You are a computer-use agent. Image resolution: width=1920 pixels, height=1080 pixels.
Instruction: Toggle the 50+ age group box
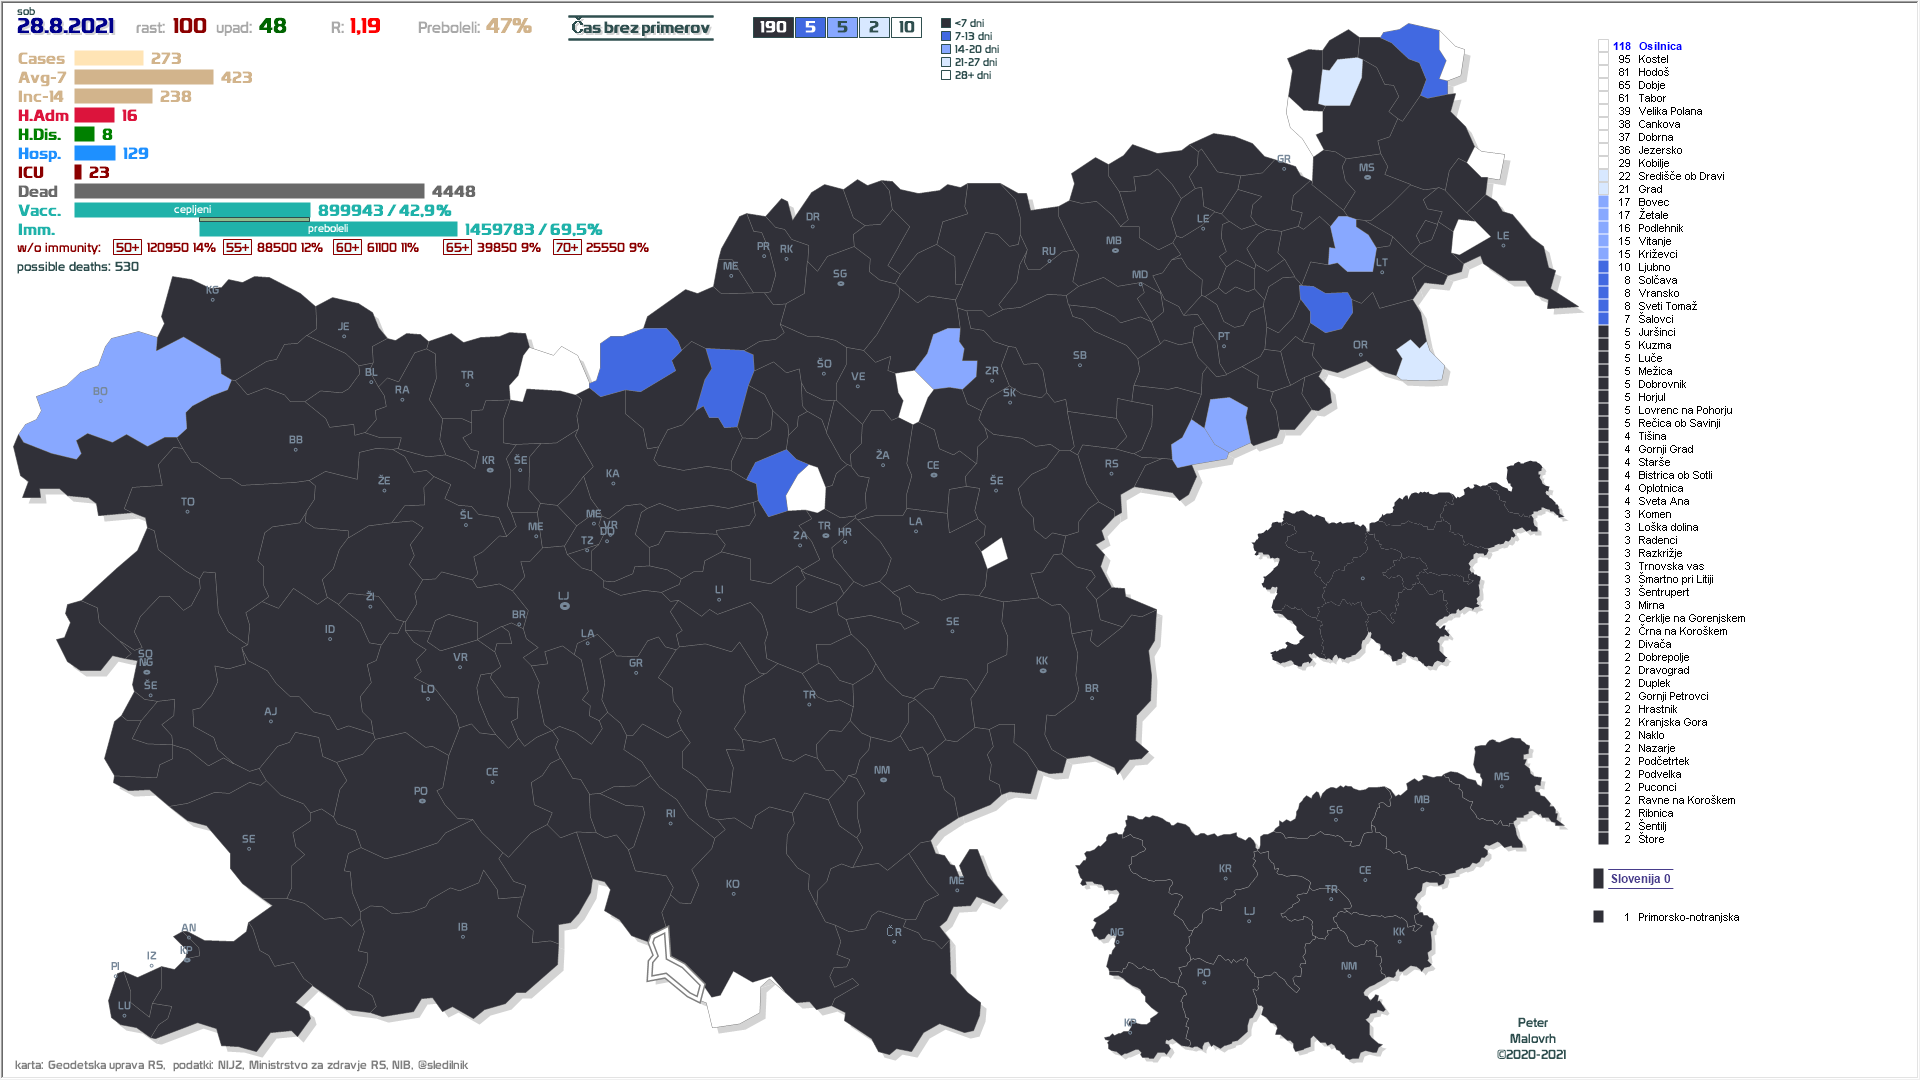click(127, 248)
